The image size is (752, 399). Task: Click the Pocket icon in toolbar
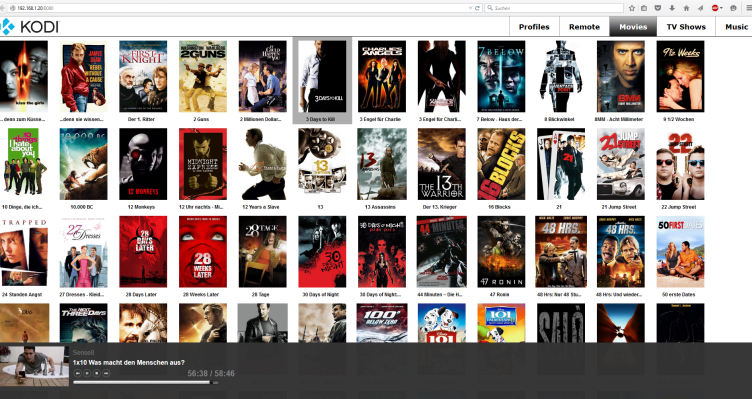click(658, 8)
